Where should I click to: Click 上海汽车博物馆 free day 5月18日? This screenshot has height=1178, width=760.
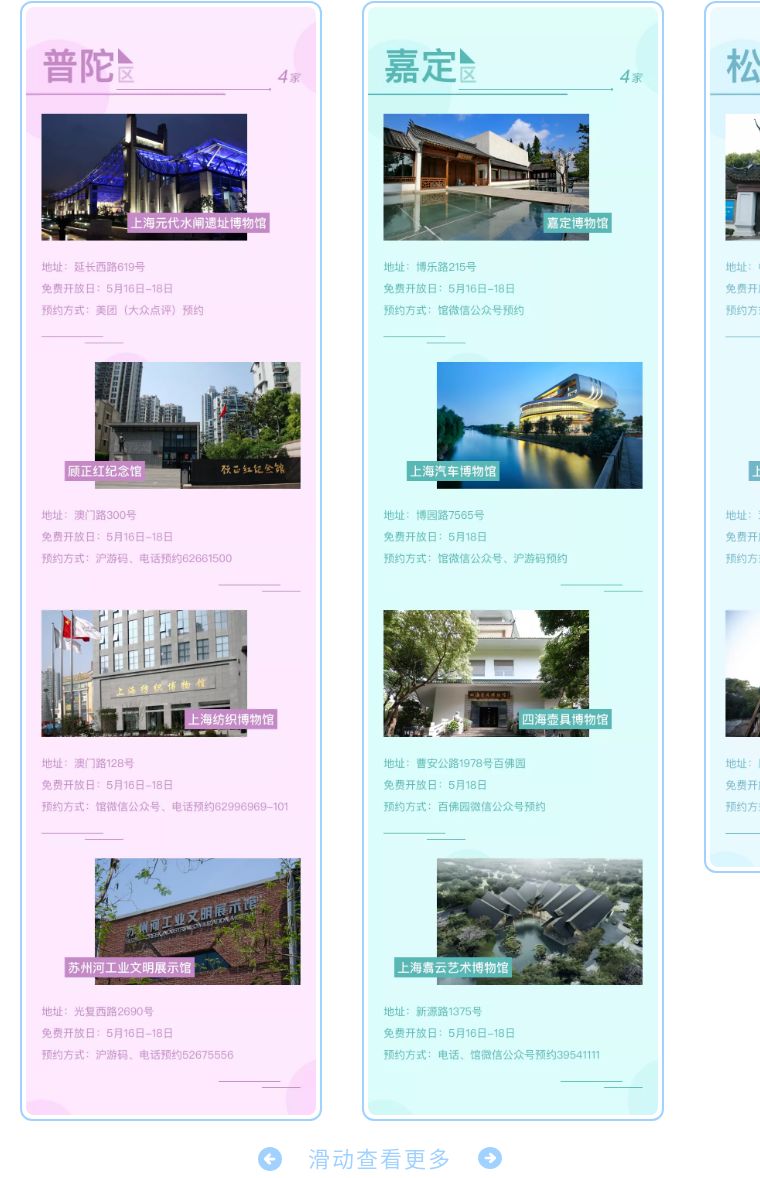(467, 536)
